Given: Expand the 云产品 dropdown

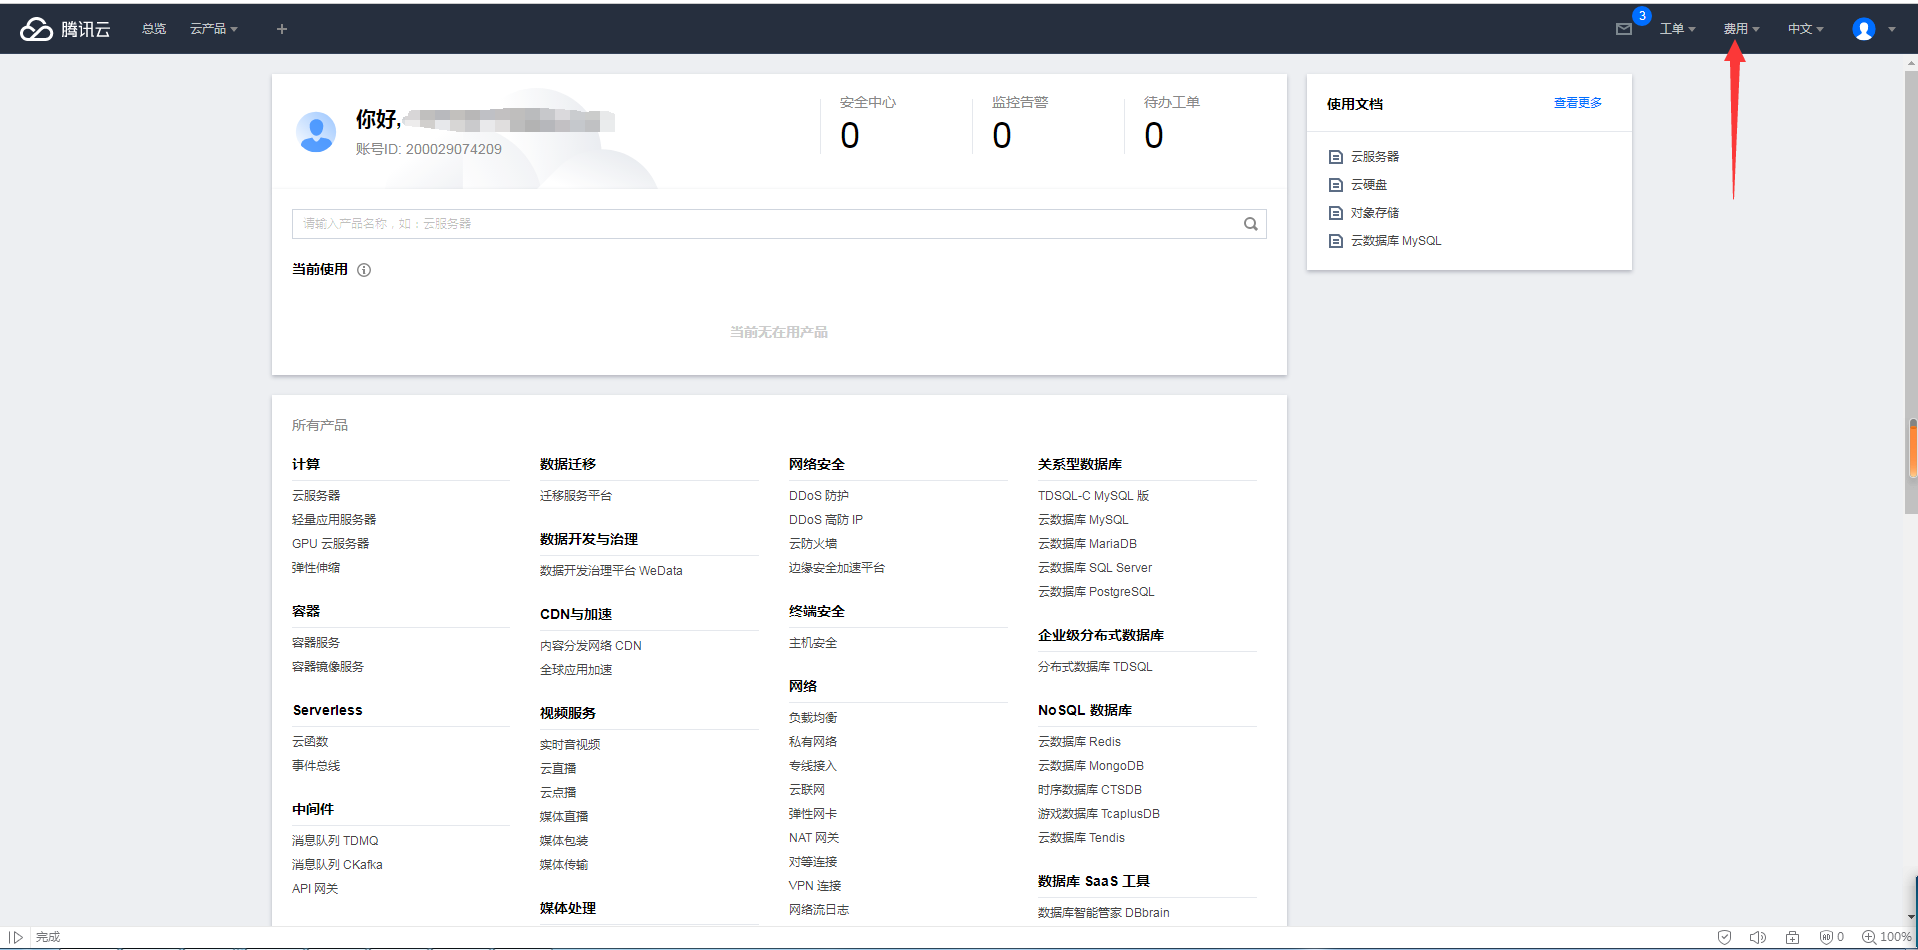Looking at the screenshot, I should pos(214,29).
